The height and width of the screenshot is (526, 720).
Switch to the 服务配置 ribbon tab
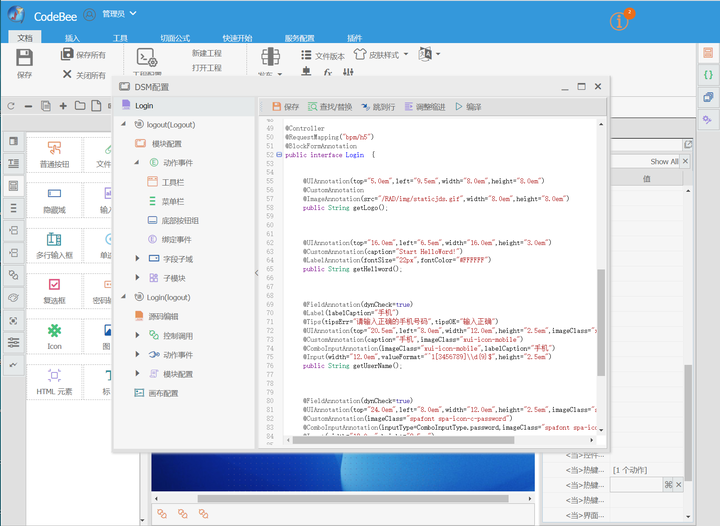(x=299, y=38)
